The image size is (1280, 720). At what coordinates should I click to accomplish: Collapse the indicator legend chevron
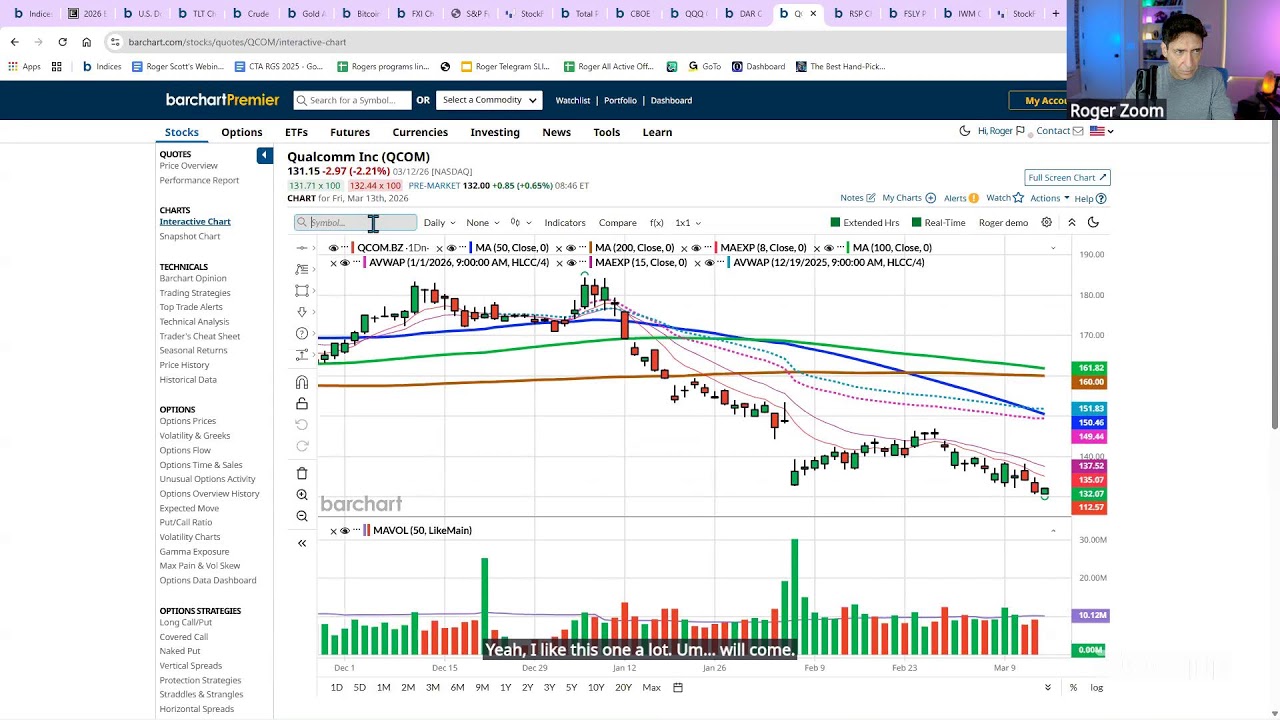point(1052,248)
